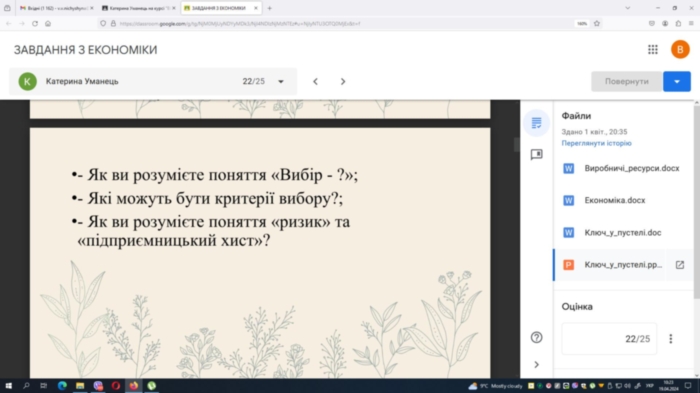Close the ЗАВДАННЯ З ЕКОНОМІКИ tab
Screen dimensions: 700x393
256,8
